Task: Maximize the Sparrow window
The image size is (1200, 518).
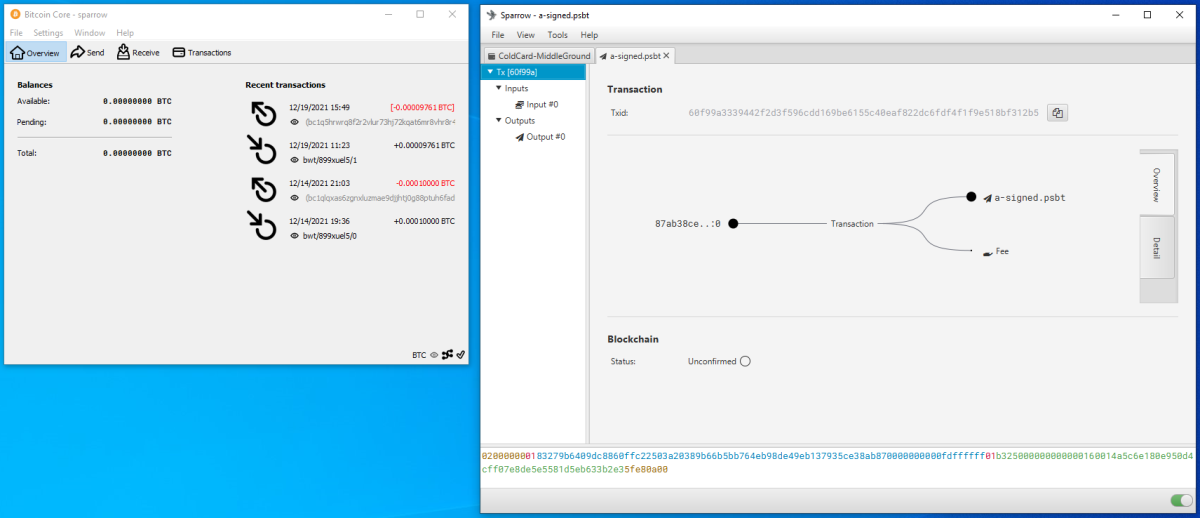Action: 1146,15
